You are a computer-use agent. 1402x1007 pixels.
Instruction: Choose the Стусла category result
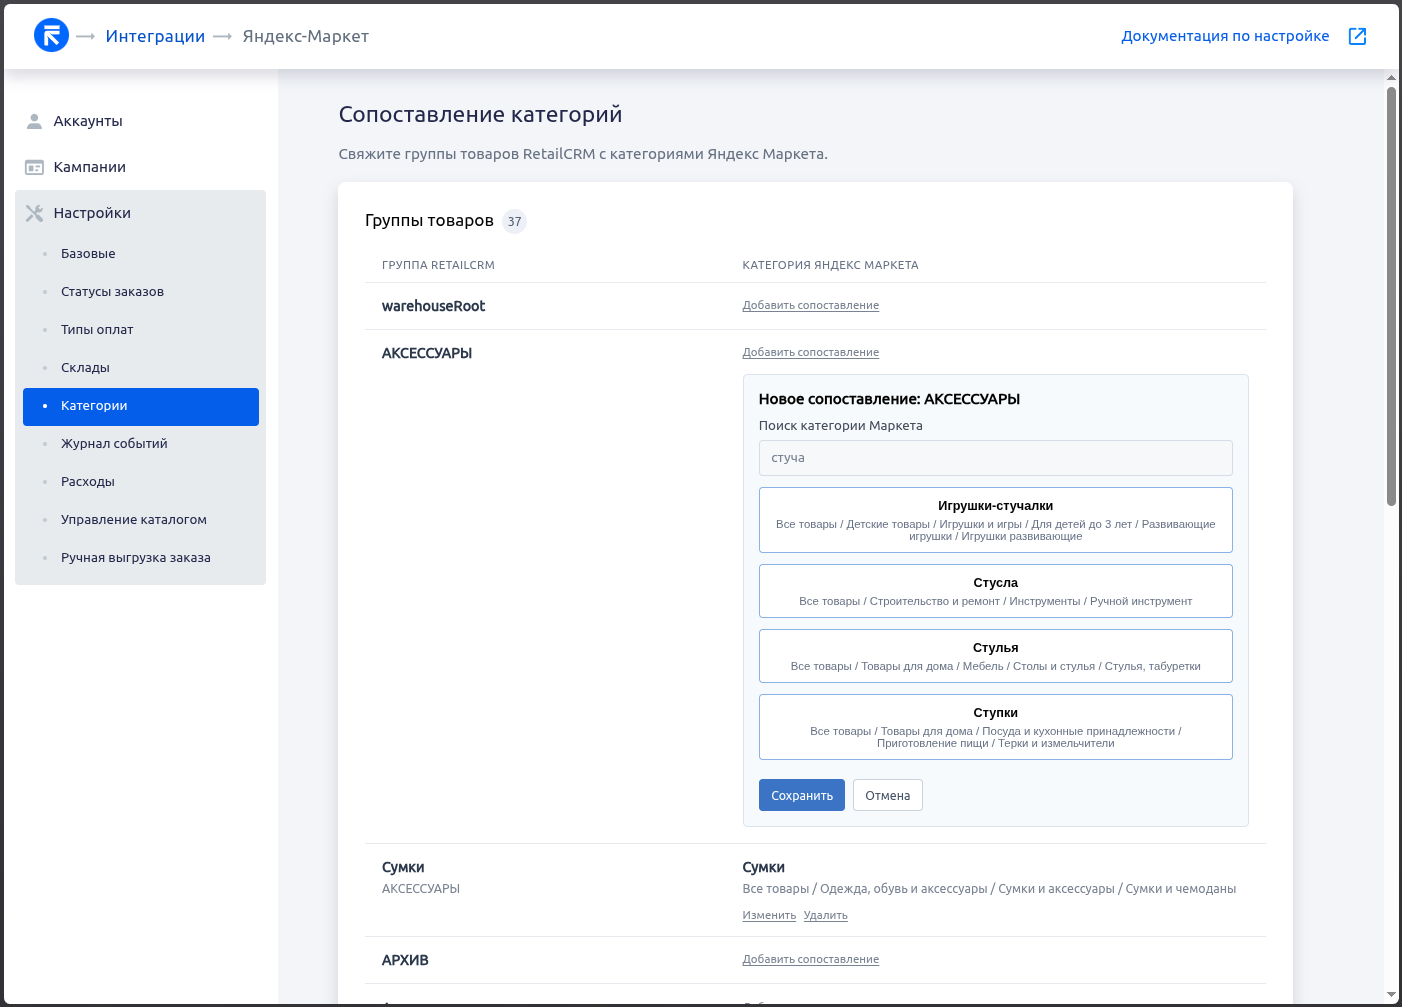coord(995,591)
